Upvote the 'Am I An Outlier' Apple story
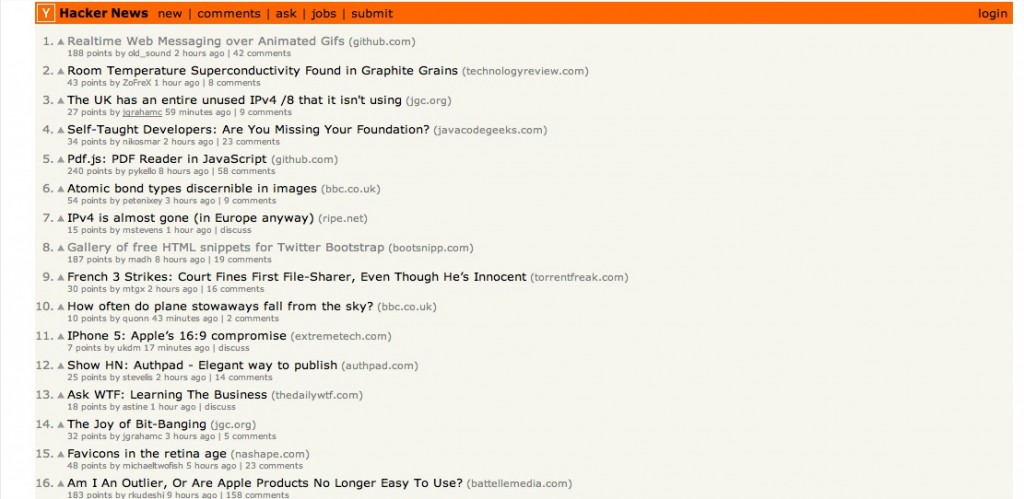The height and width of the screenshot is (499, 1024). tap(61, 484)
